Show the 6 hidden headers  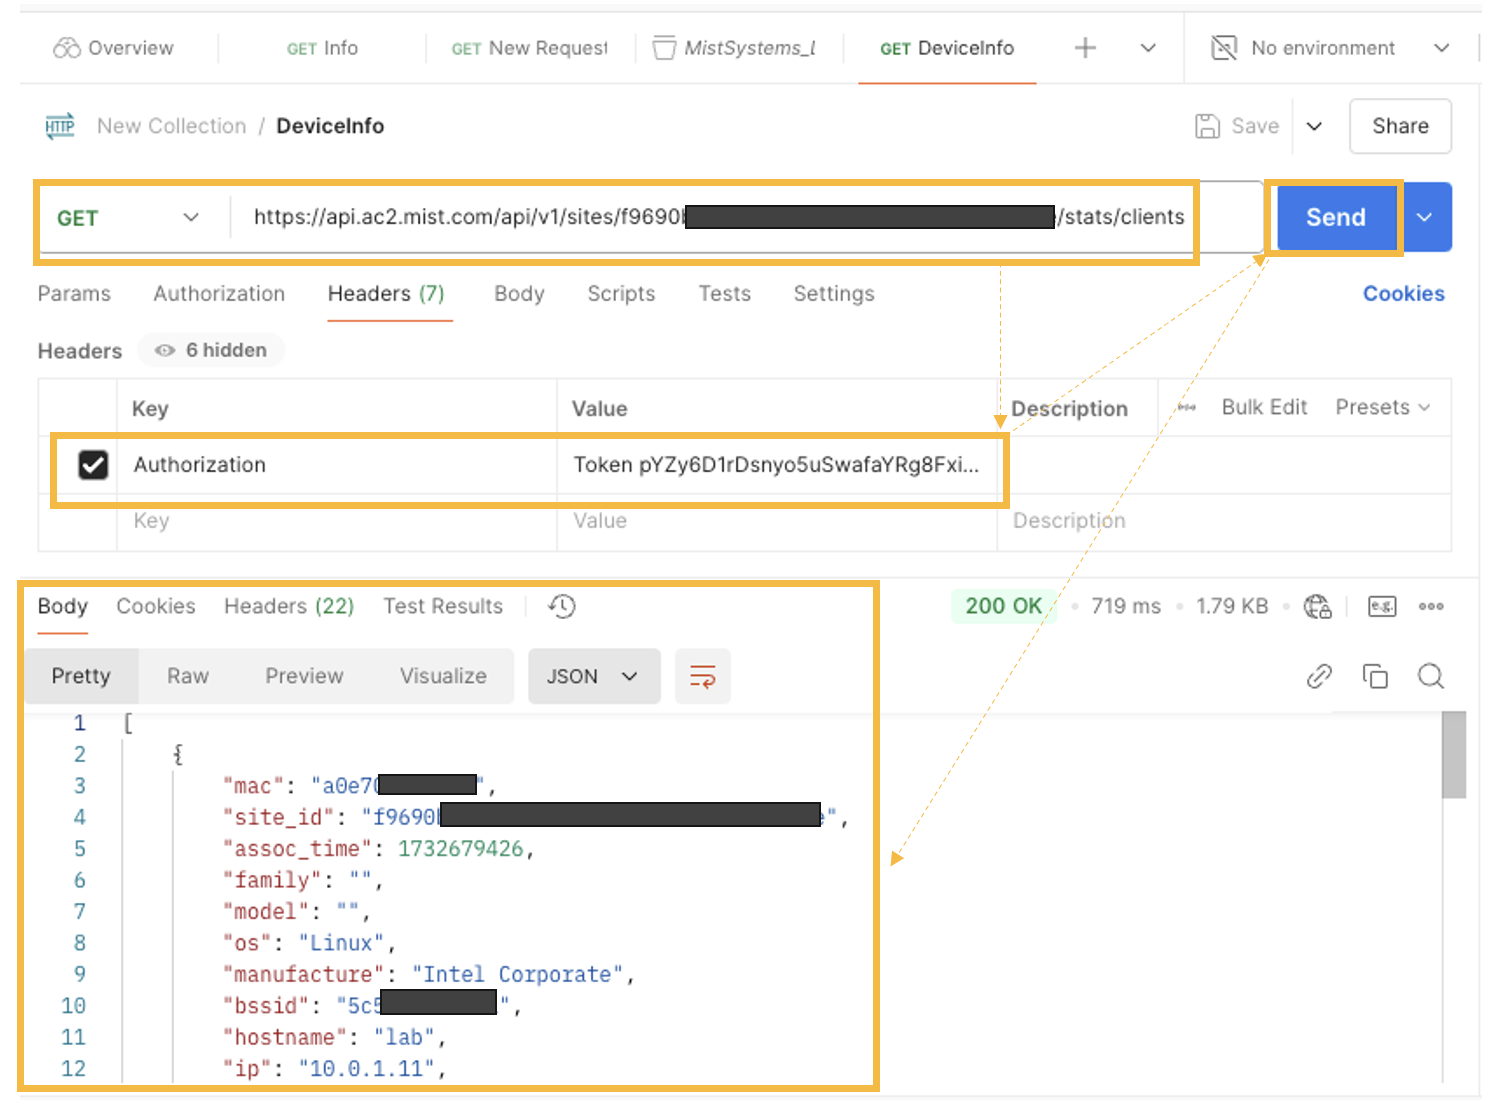click(x=212, y=350)
